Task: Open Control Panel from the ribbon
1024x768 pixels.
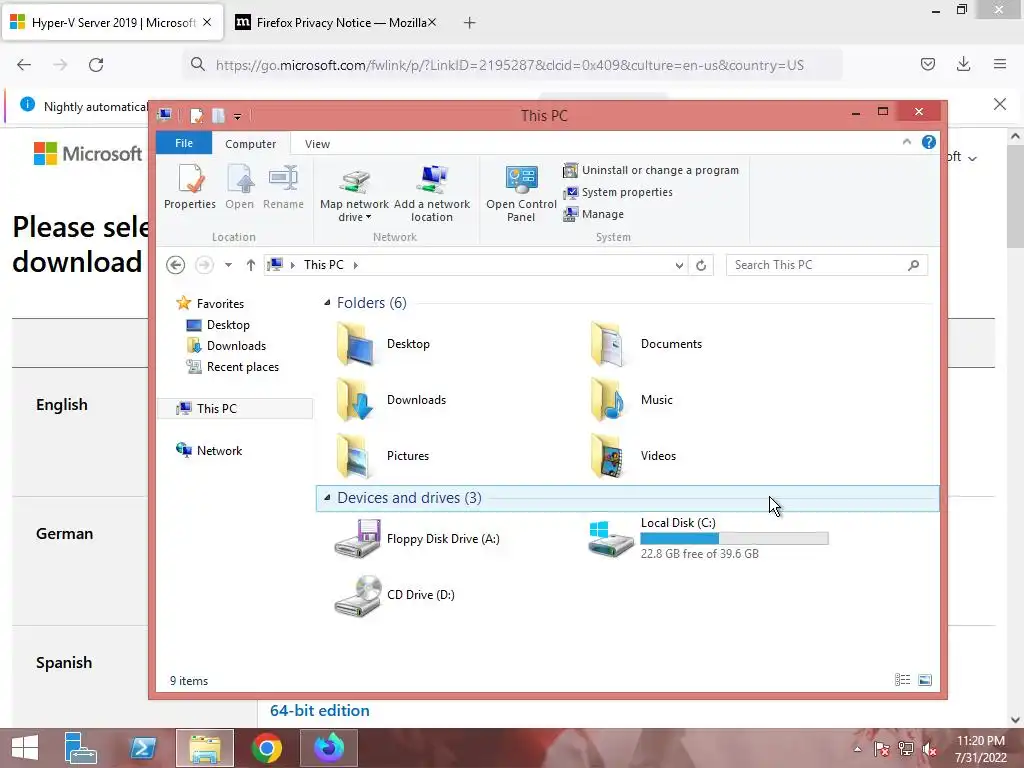Action: tap(521, 194)
